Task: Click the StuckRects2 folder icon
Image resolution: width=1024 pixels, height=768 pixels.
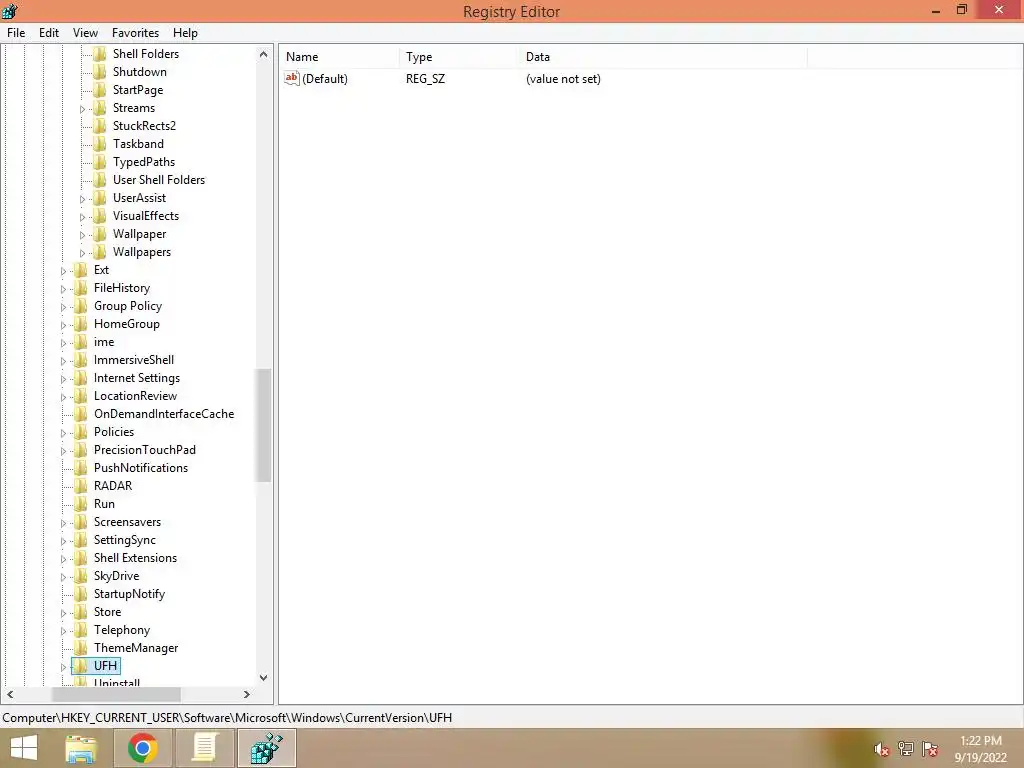Action: [x=99, y=125]
